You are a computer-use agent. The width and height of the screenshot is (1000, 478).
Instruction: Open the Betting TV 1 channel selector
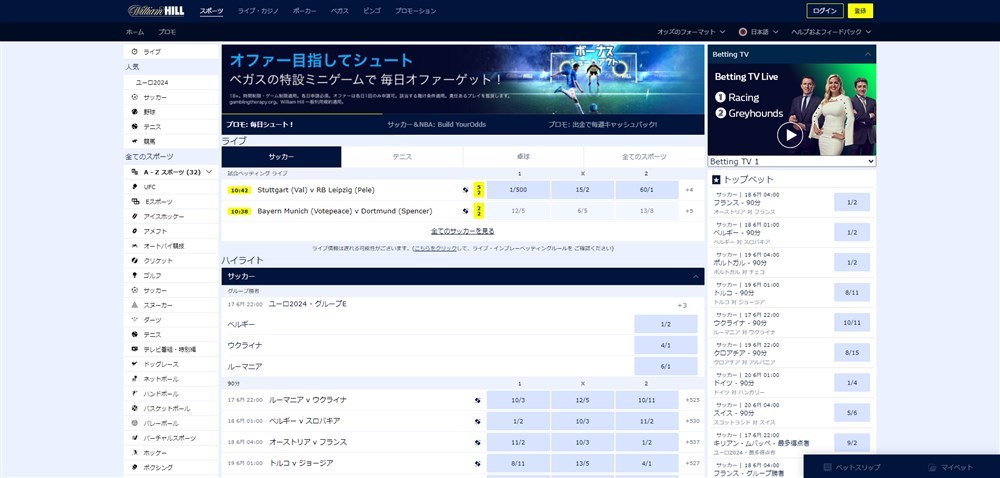[x=791, y=162]
